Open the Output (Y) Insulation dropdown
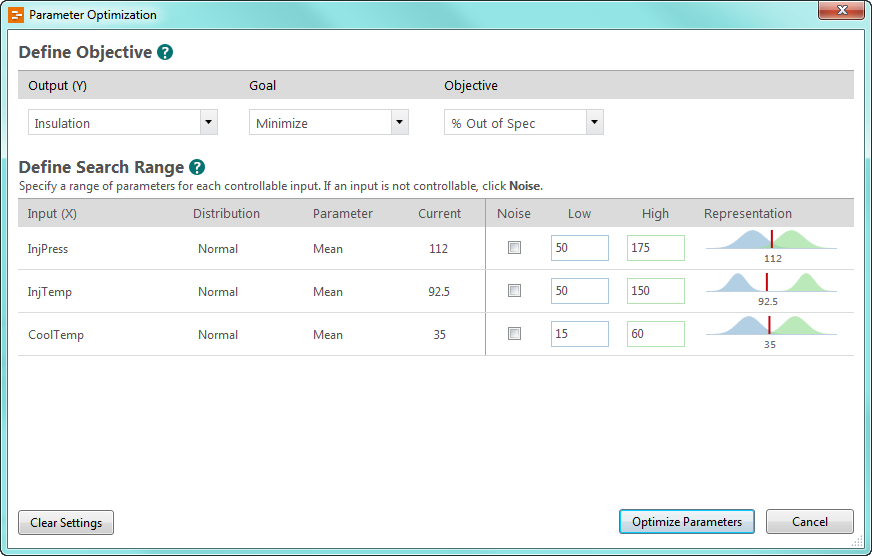This screenshot has width=872, height=556. click(208, 123)
